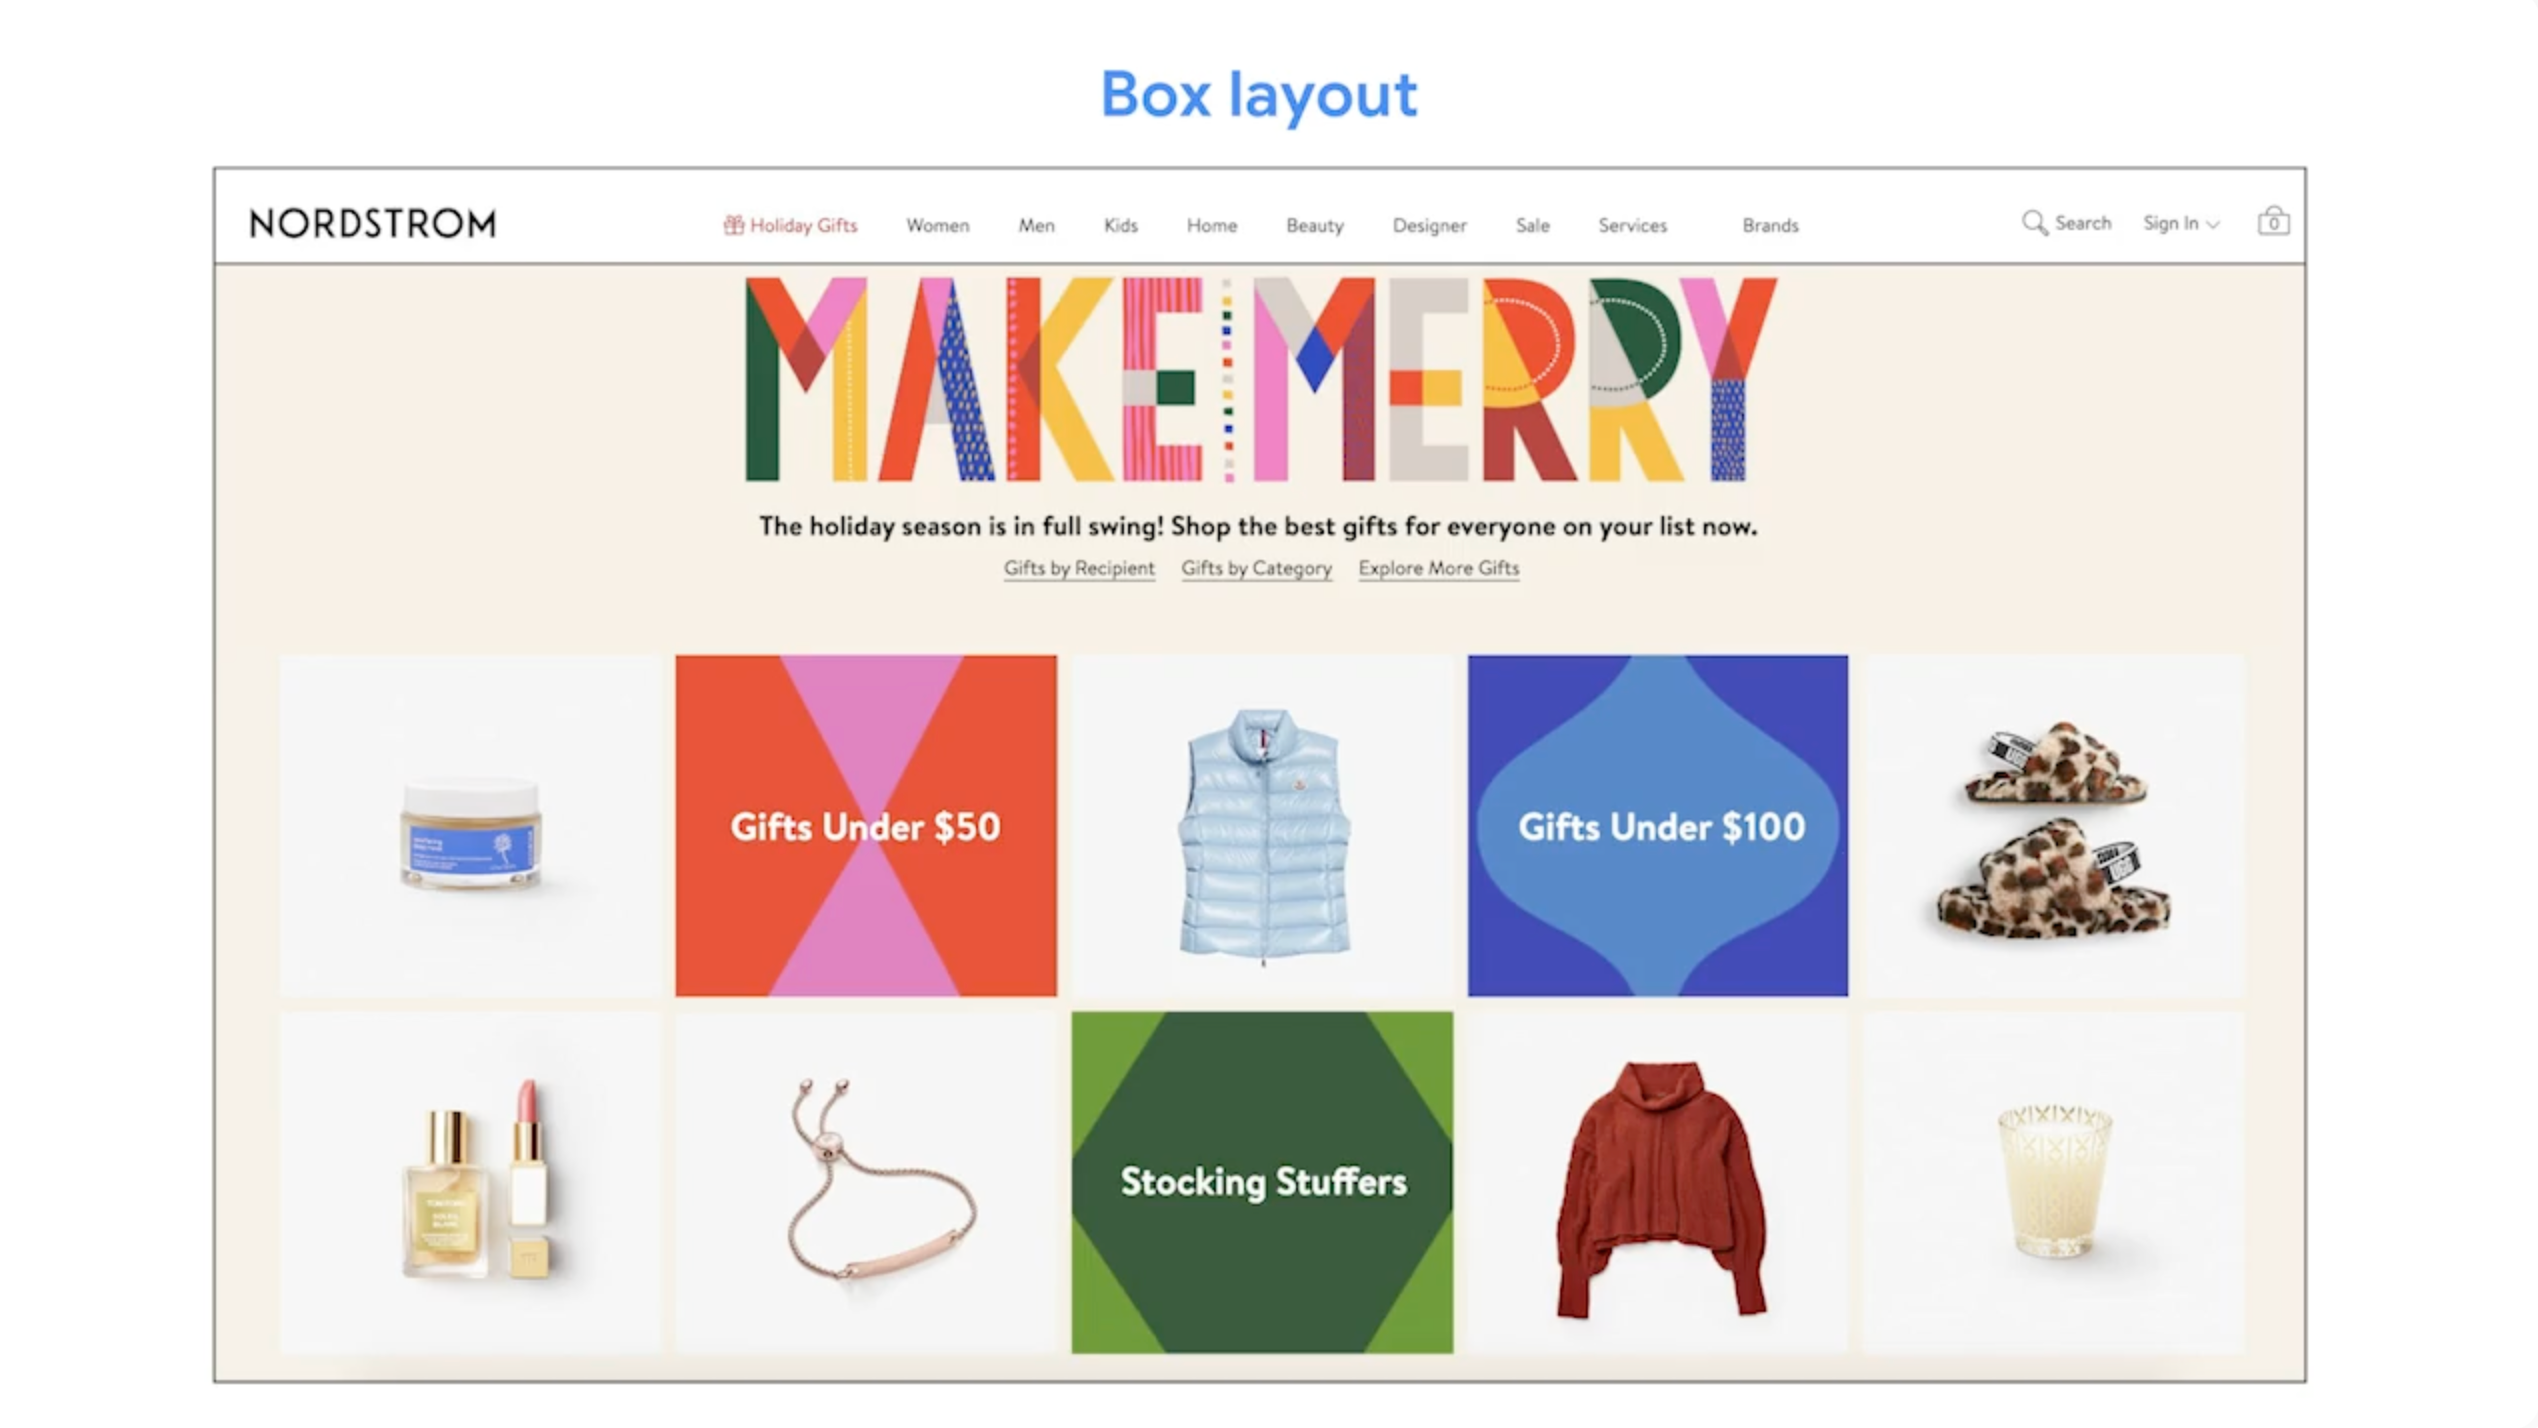Select the Beauty menu item

pyautogui.click(x=1314, y=226)
